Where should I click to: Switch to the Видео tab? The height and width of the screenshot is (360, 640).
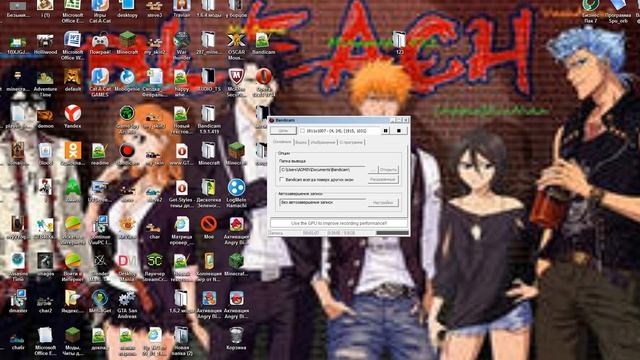tap(301, 142)
